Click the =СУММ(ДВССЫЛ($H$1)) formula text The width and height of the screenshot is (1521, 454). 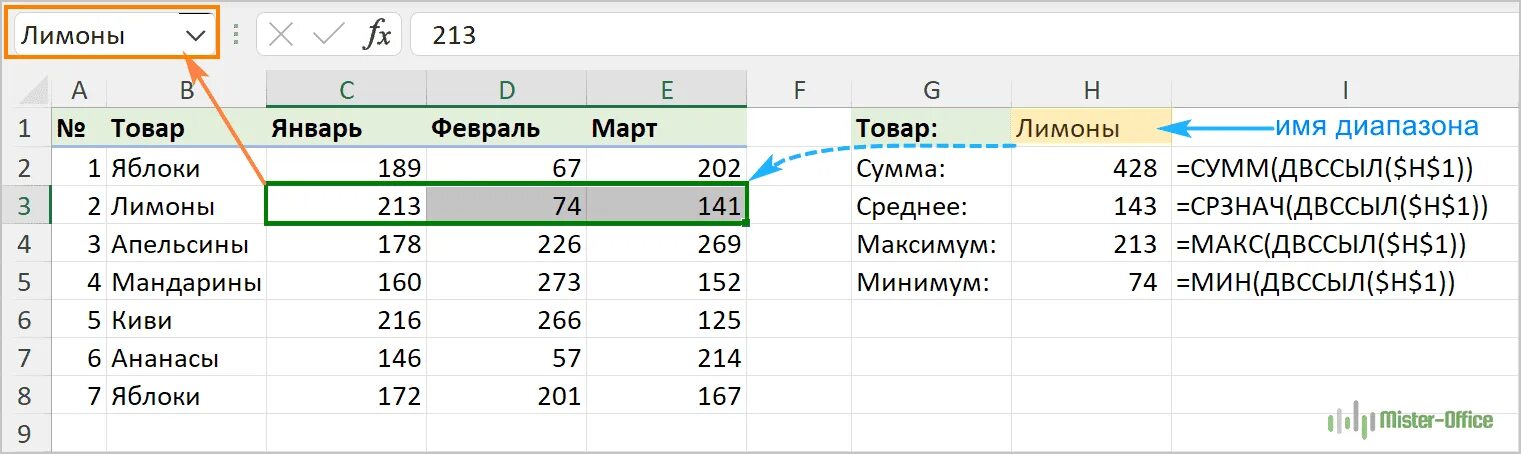[1326, 168]
